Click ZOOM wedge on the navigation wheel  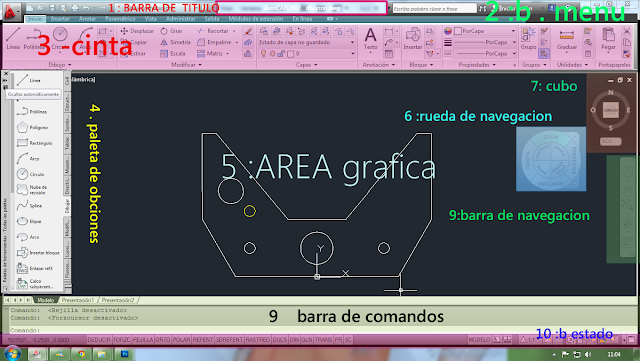551,138
